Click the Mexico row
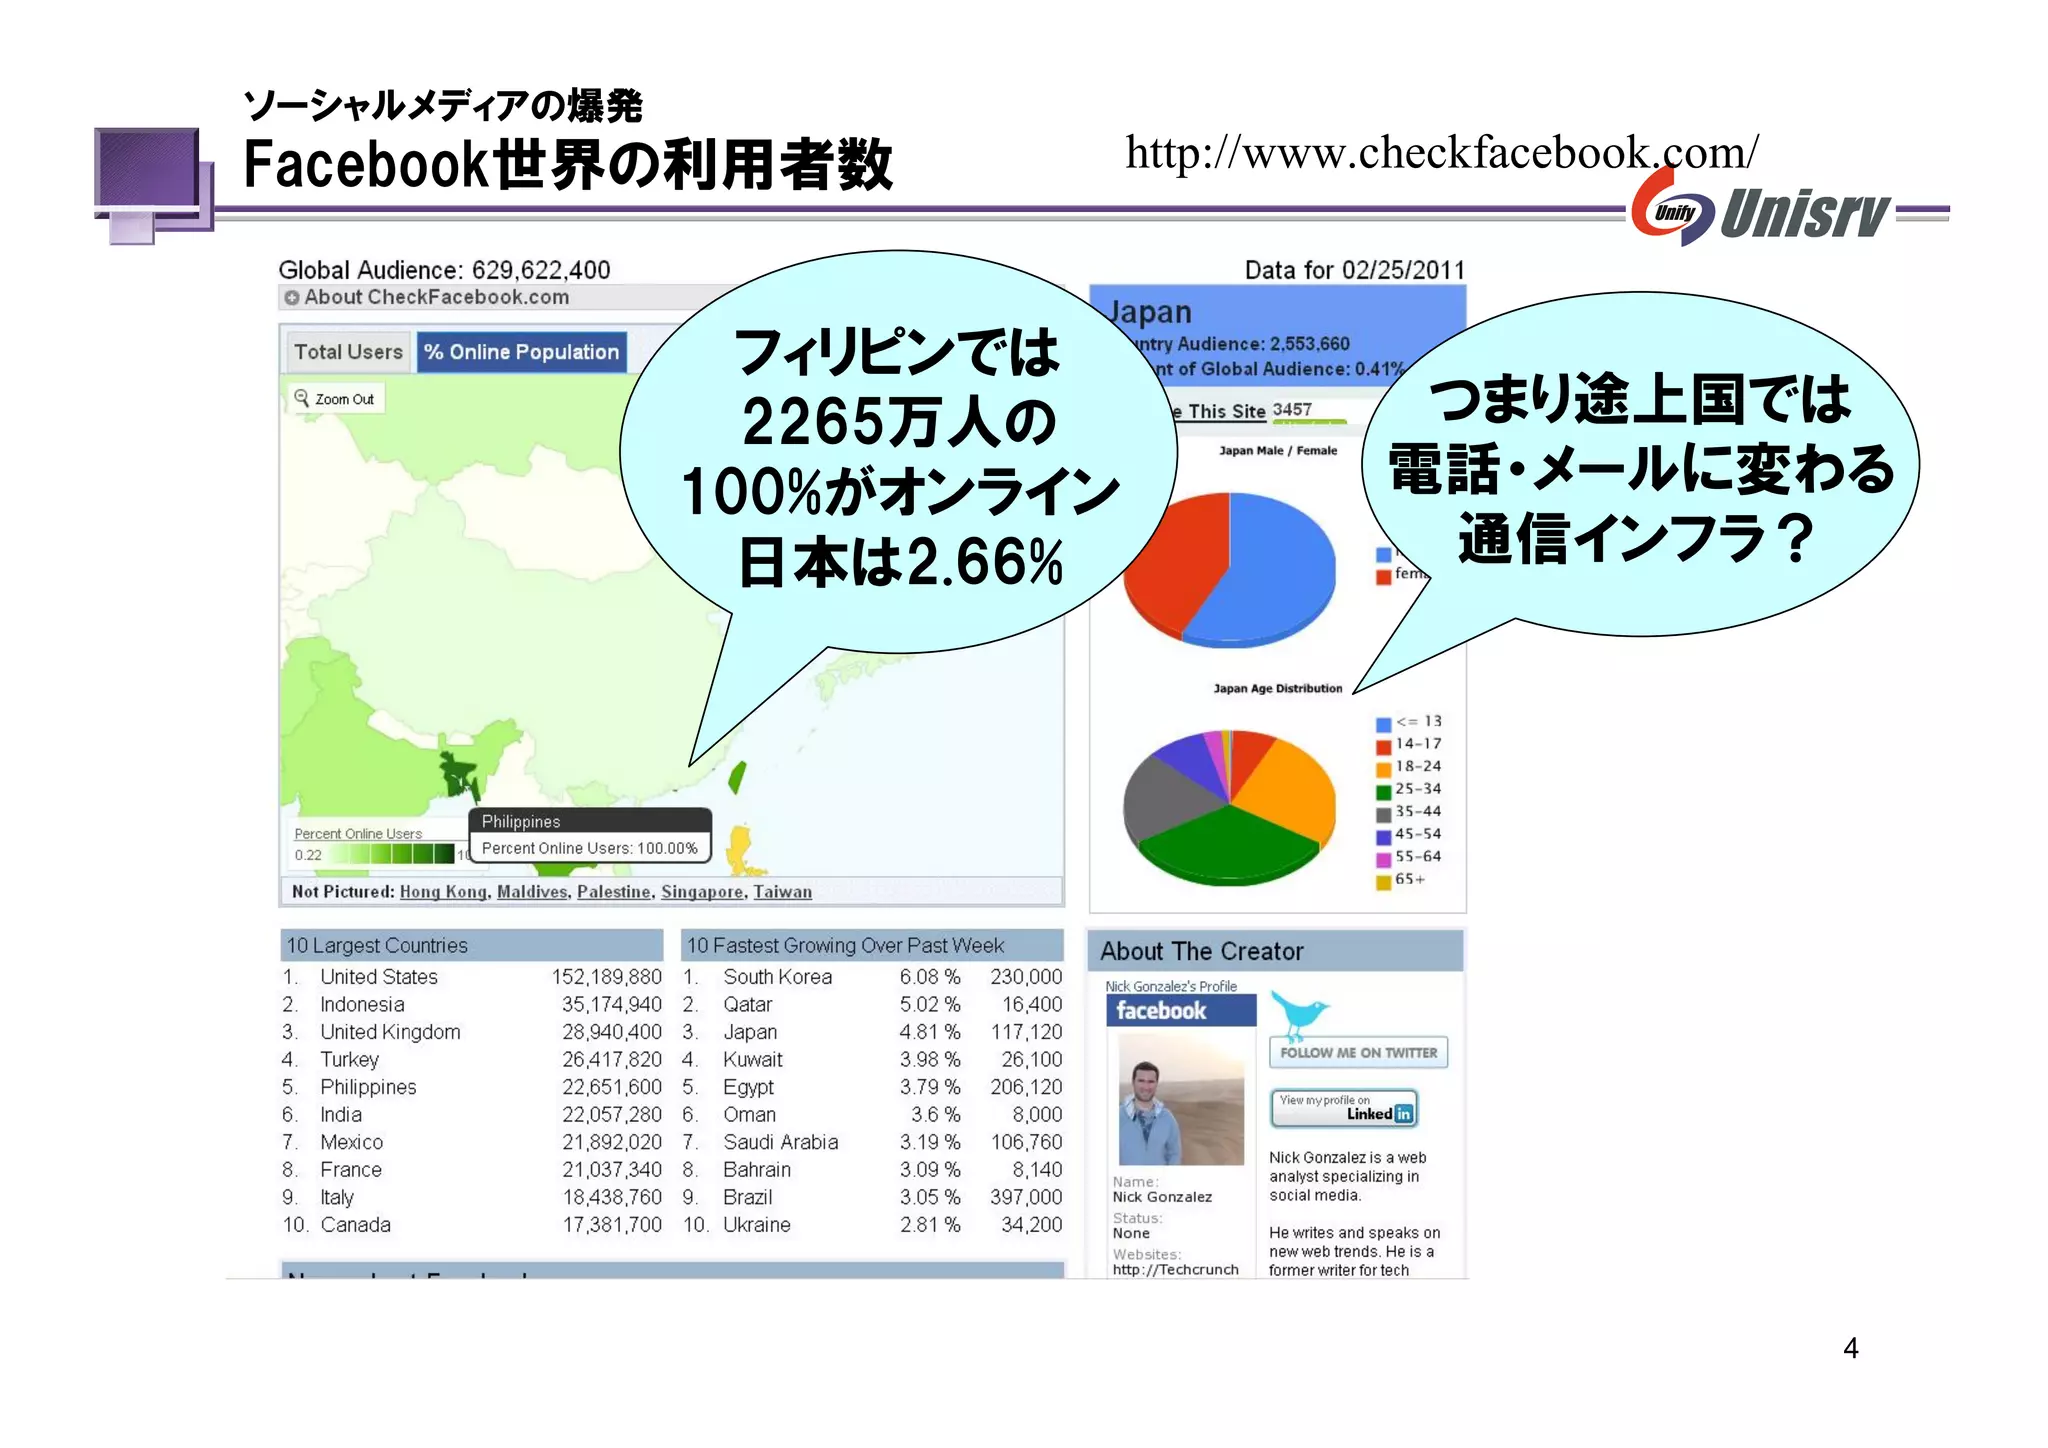2048x1448 pixels. [x=471, y=1142]
